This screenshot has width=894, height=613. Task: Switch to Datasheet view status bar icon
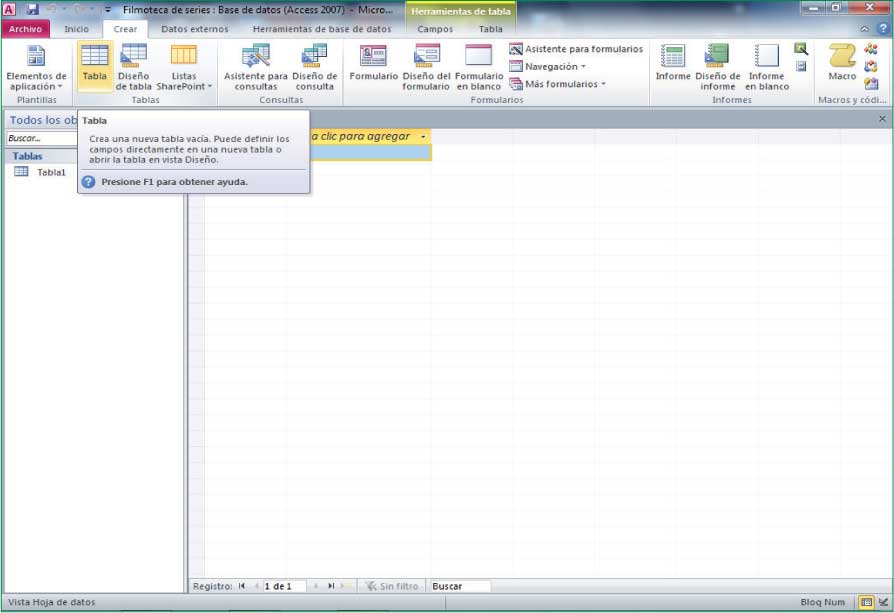tap(865, 602)
